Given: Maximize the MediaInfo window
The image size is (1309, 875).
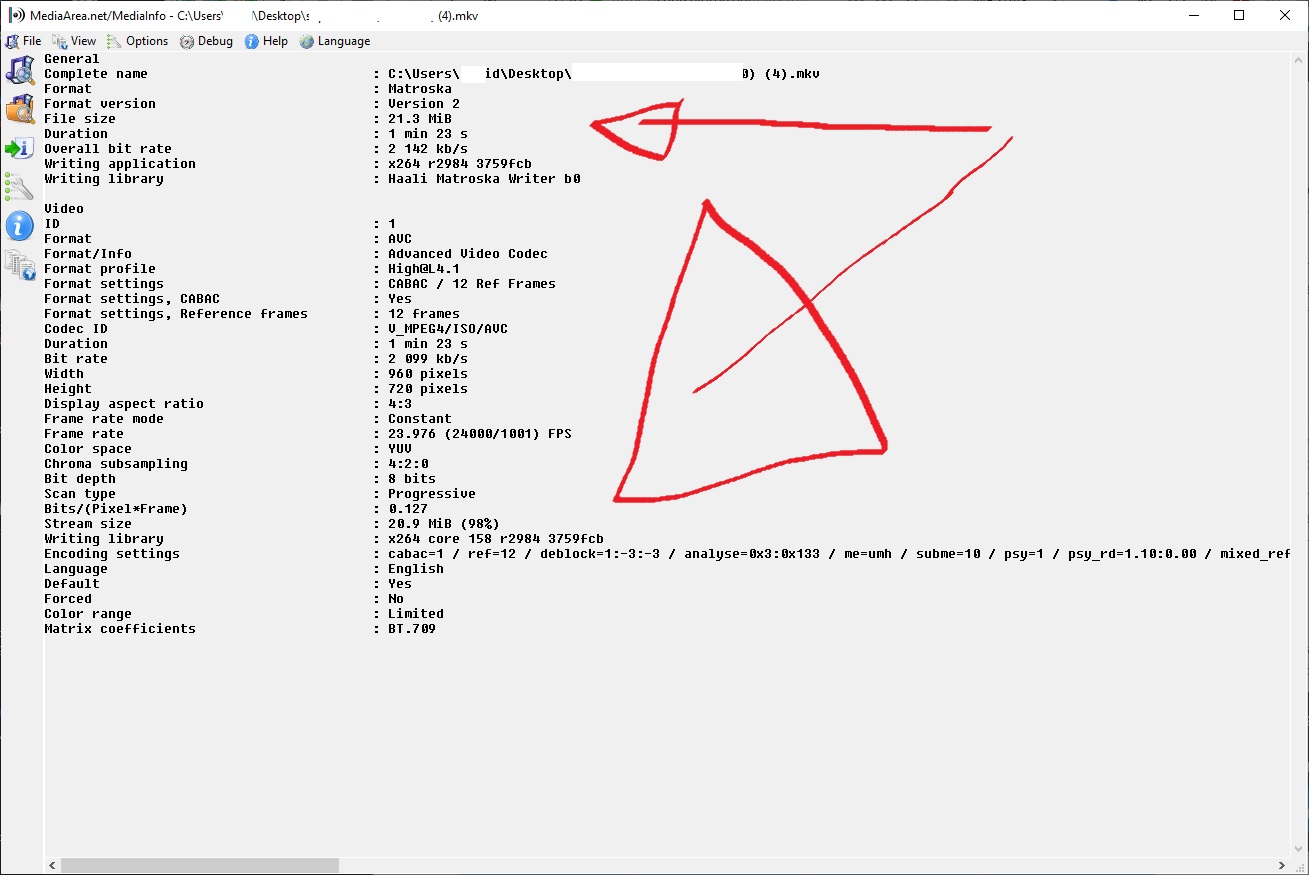Looking at the screenshot, I should click(1239, 15).
